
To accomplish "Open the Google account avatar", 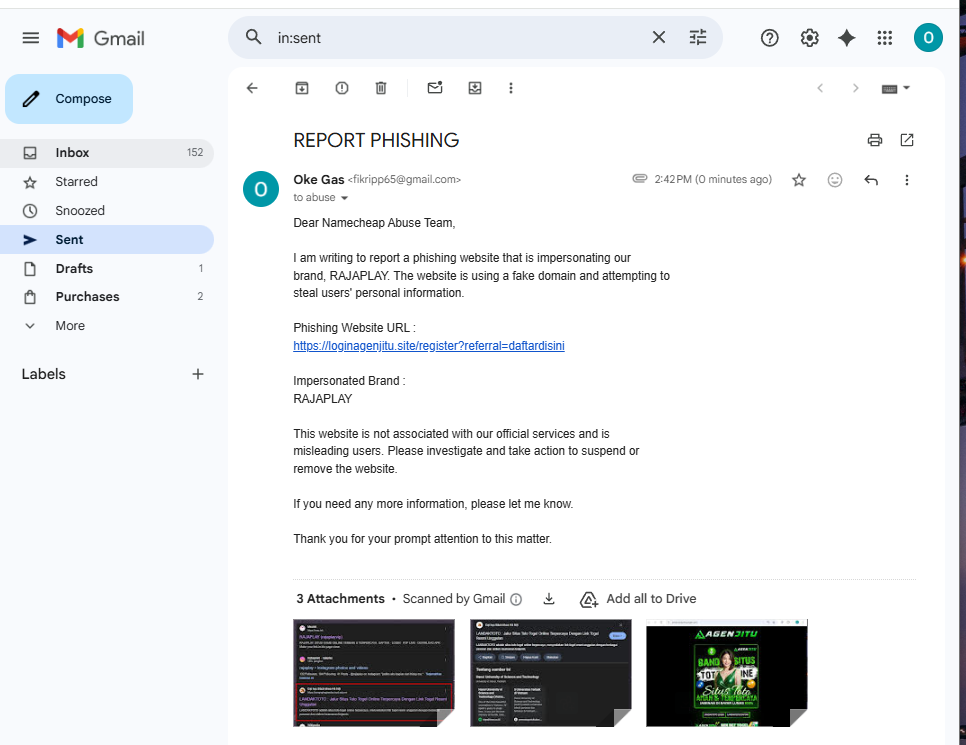I will coord(928,38).
